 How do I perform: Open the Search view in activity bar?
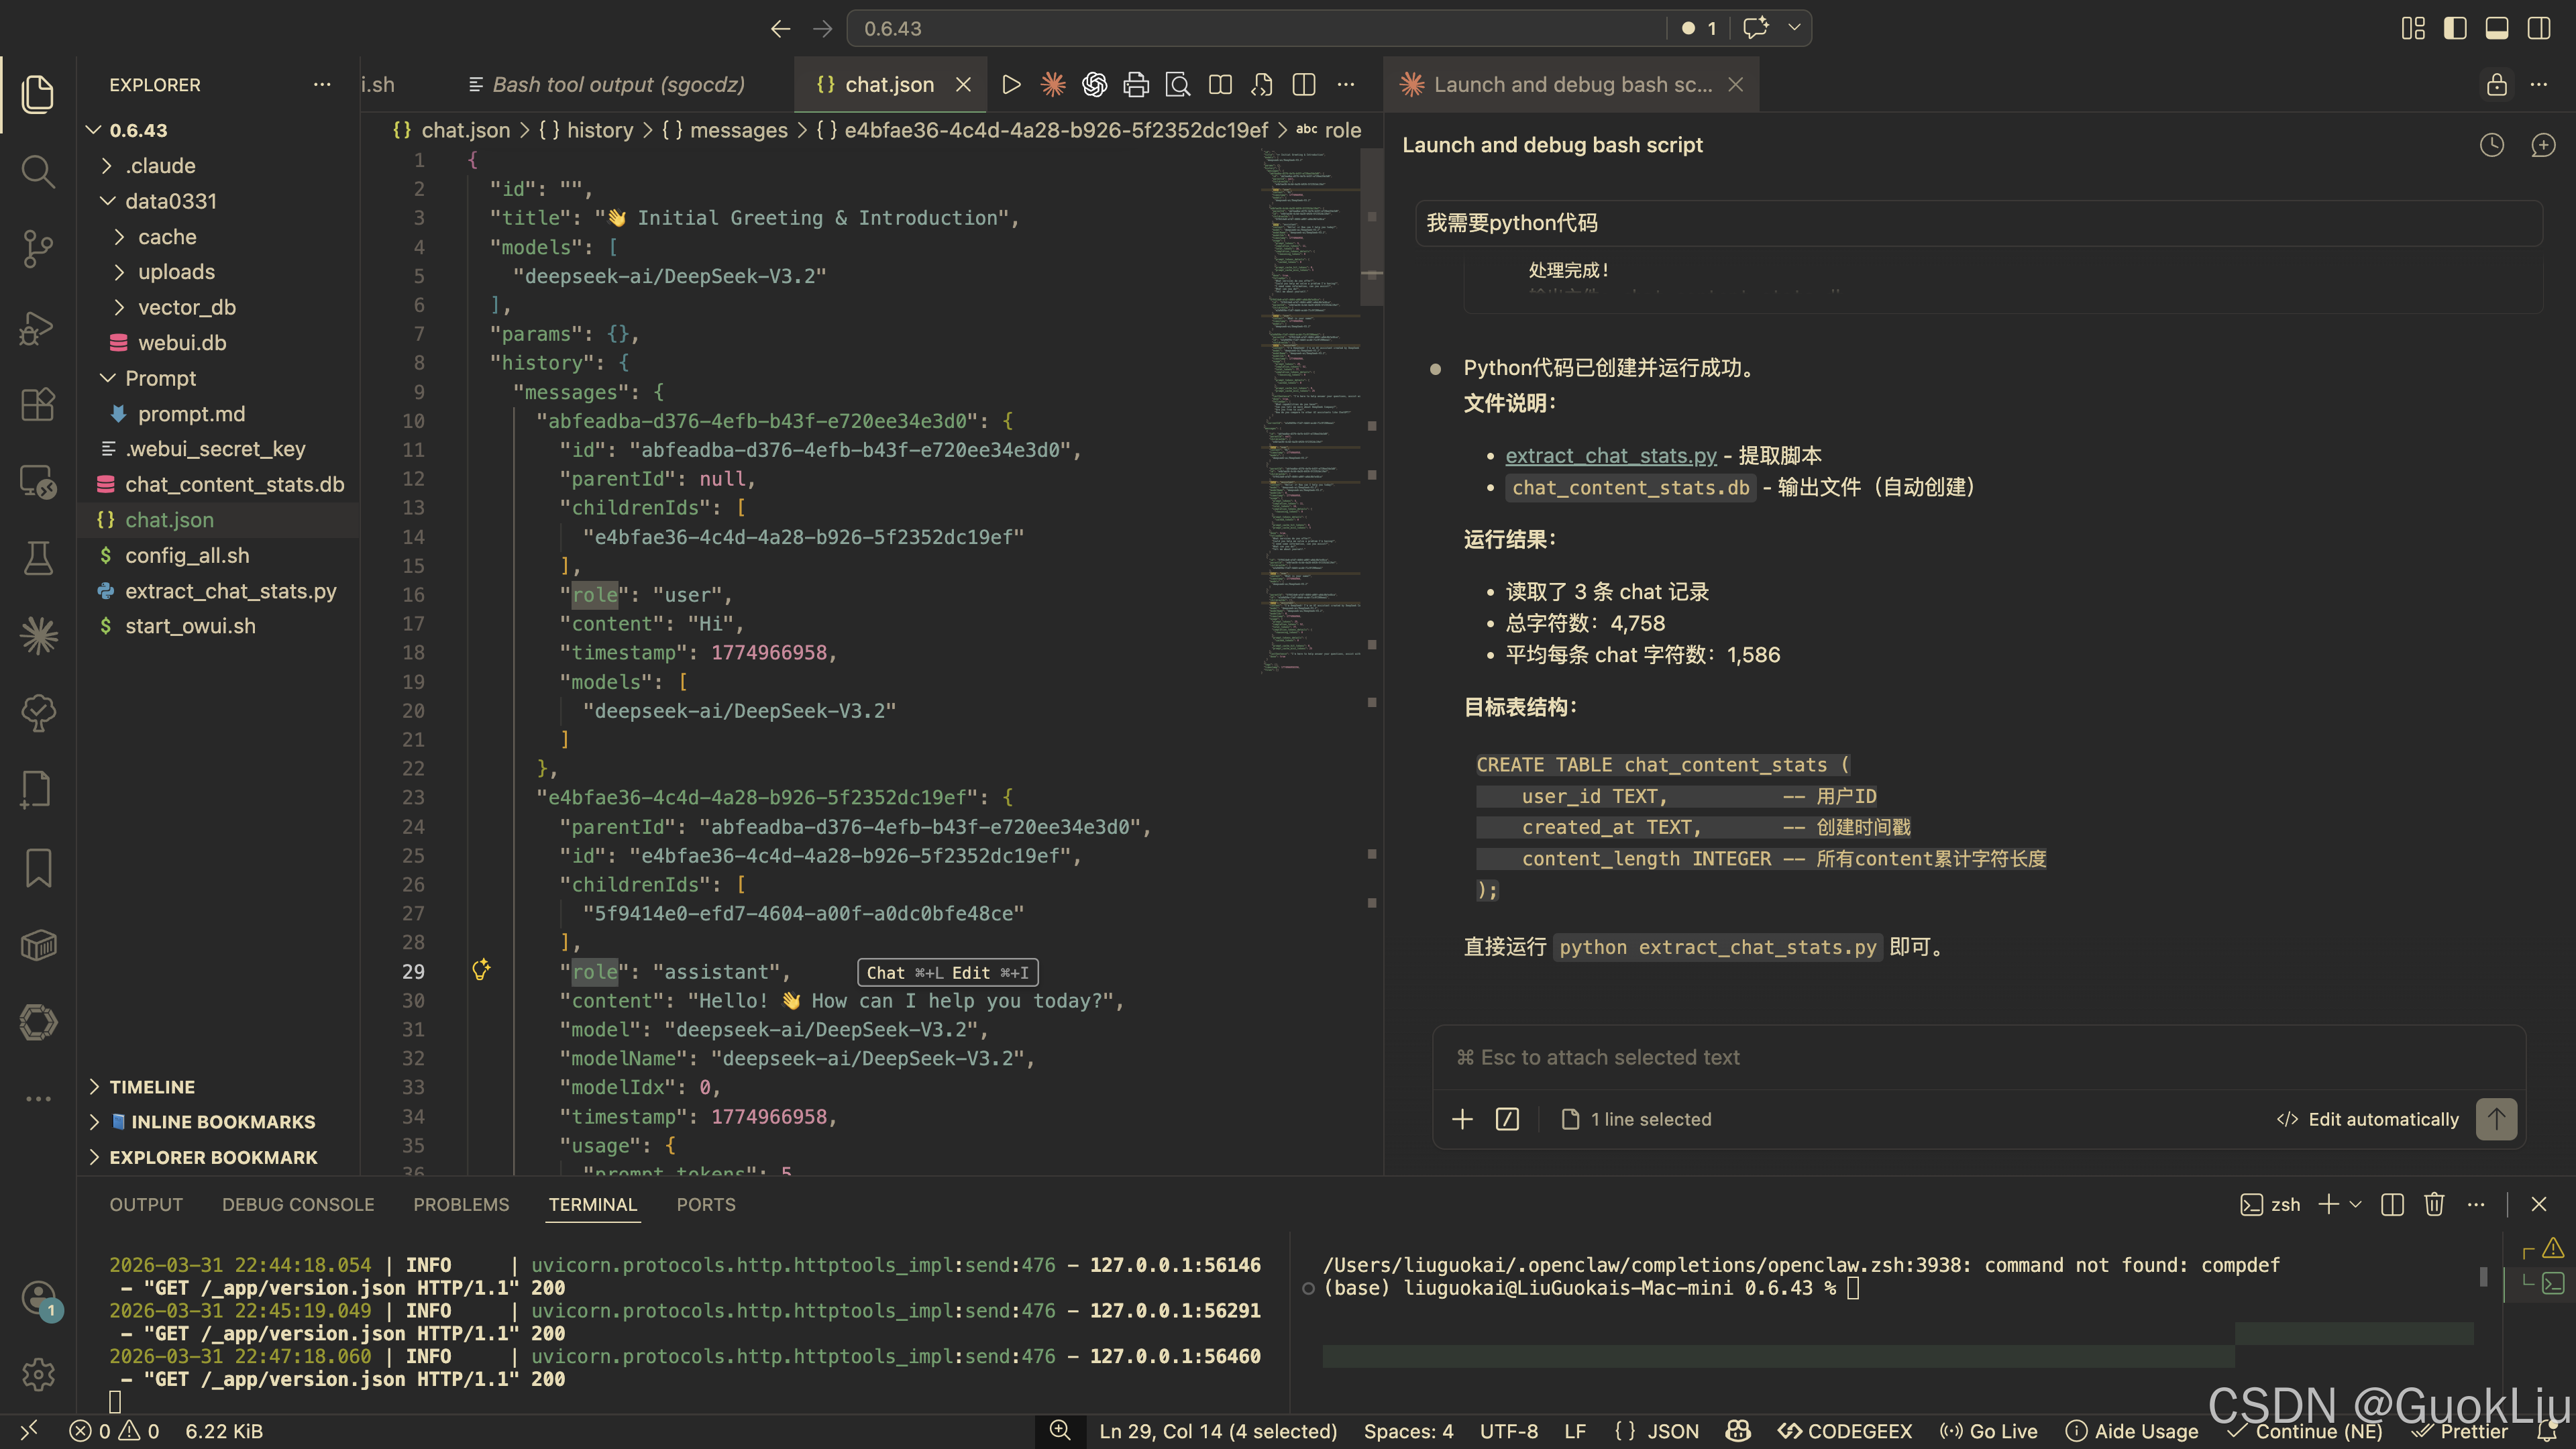(38, 171)
